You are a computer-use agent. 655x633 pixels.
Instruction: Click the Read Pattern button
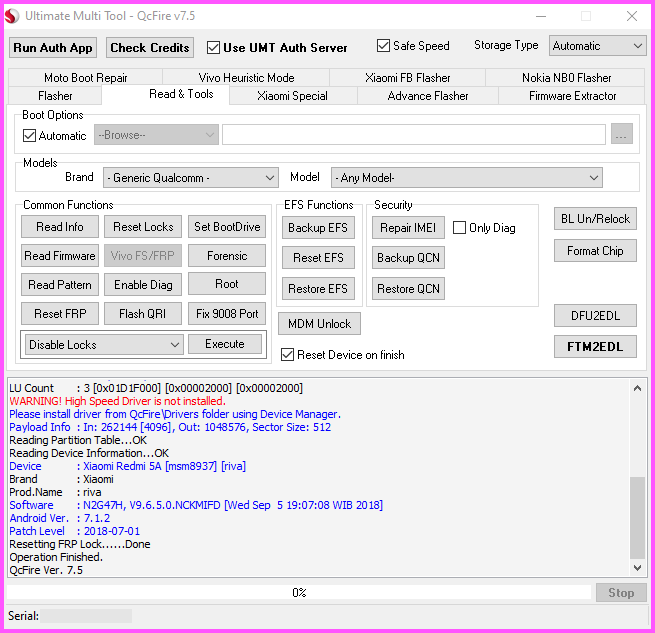(60, 285)
